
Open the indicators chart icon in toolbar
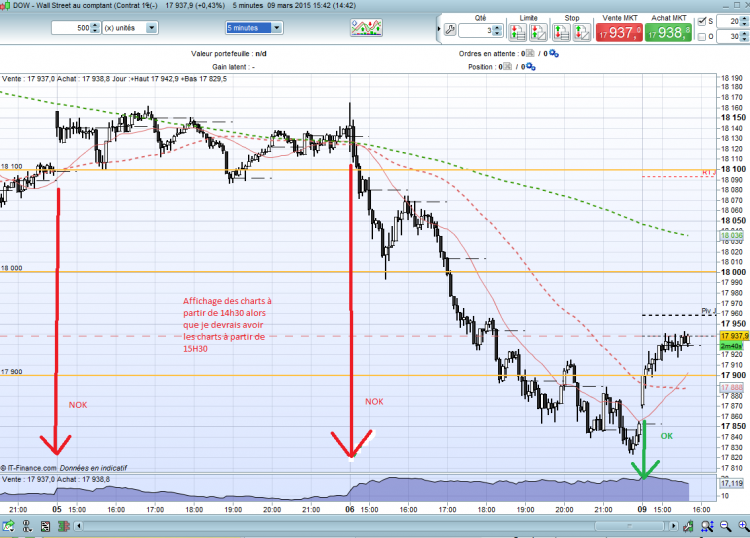tap(366, 28)
